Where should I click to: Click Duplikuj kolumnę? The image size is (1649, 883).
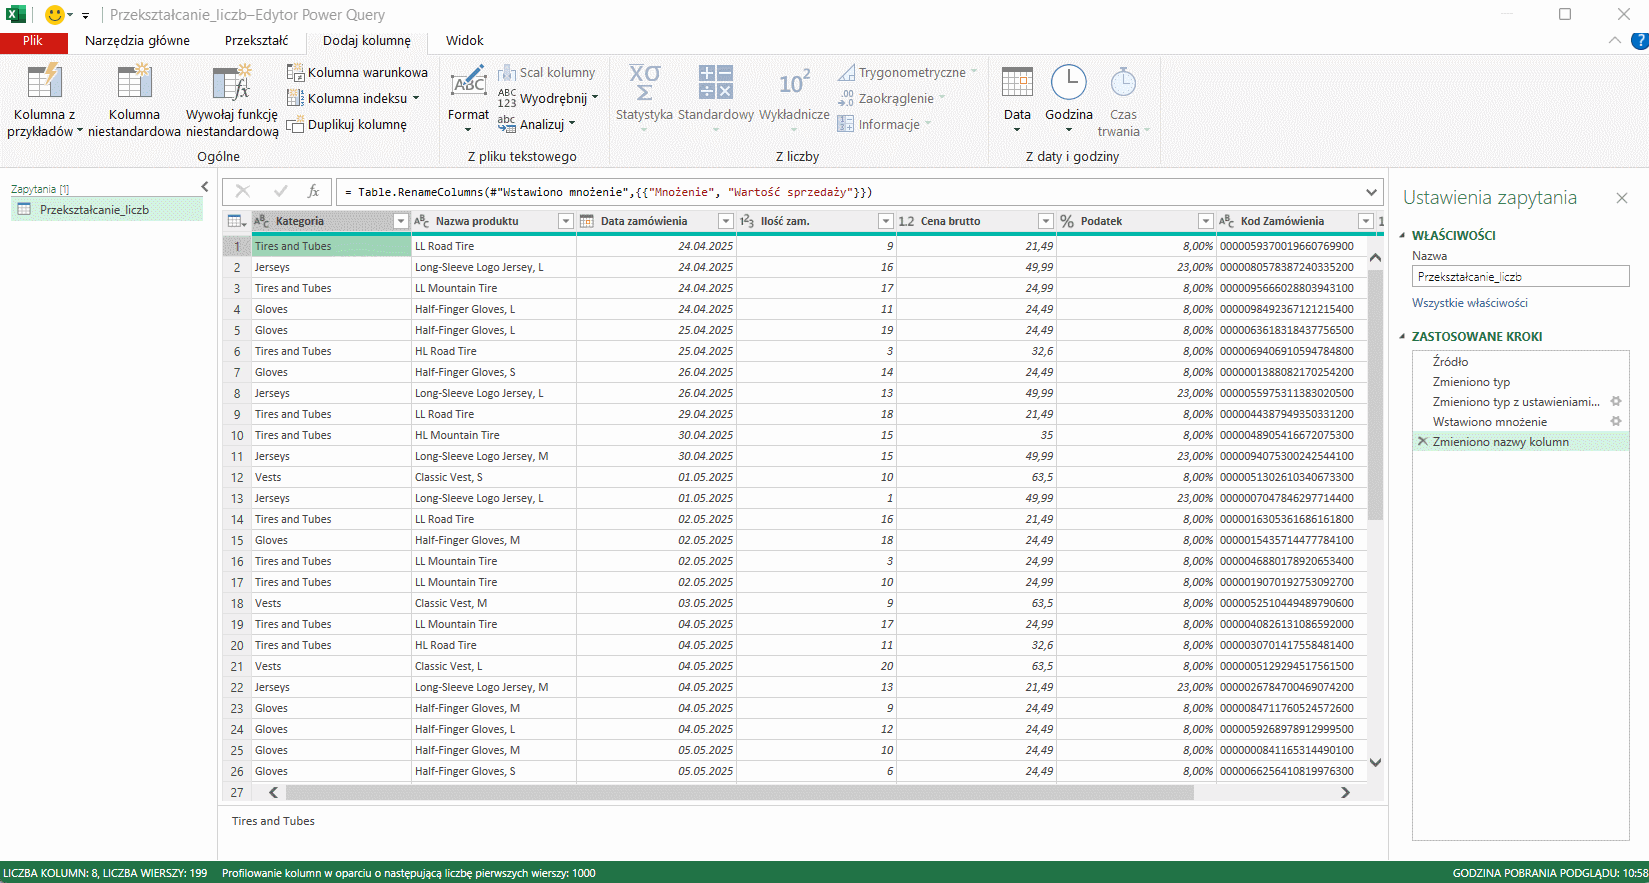347,124
